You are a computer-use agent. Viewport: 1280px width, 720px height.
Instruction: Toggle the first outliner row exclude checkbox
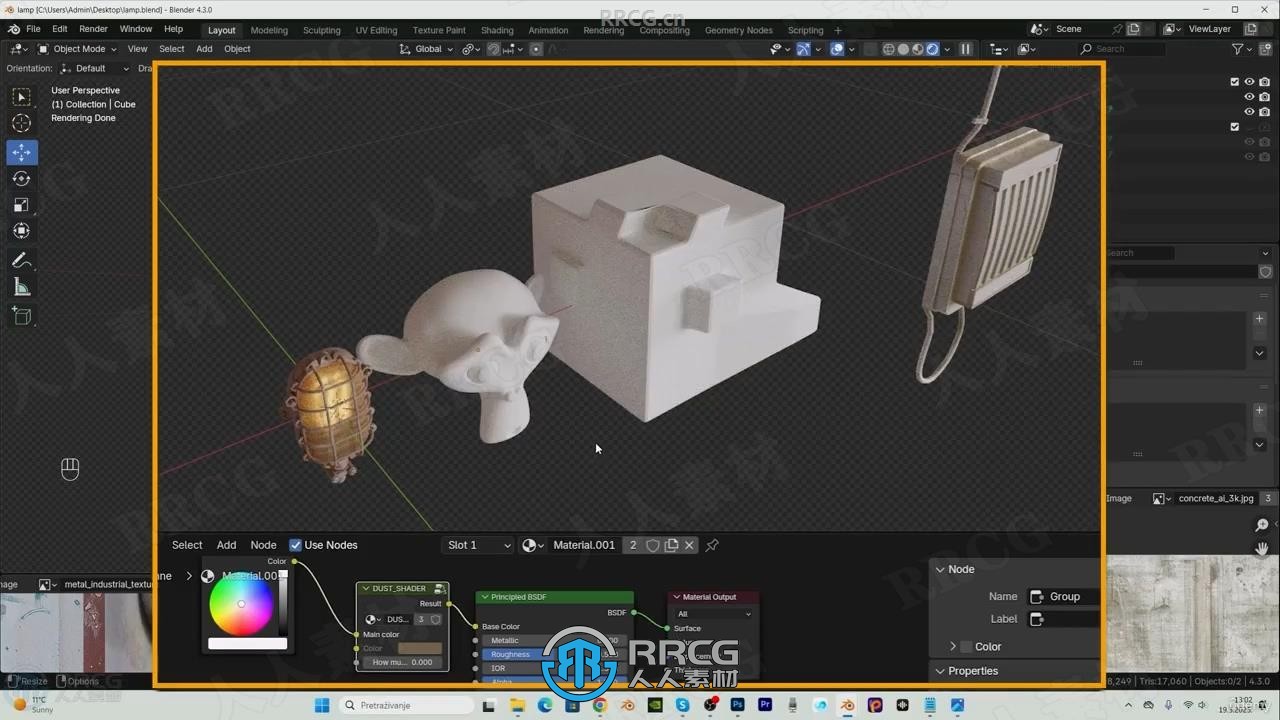click(1234, 82)
